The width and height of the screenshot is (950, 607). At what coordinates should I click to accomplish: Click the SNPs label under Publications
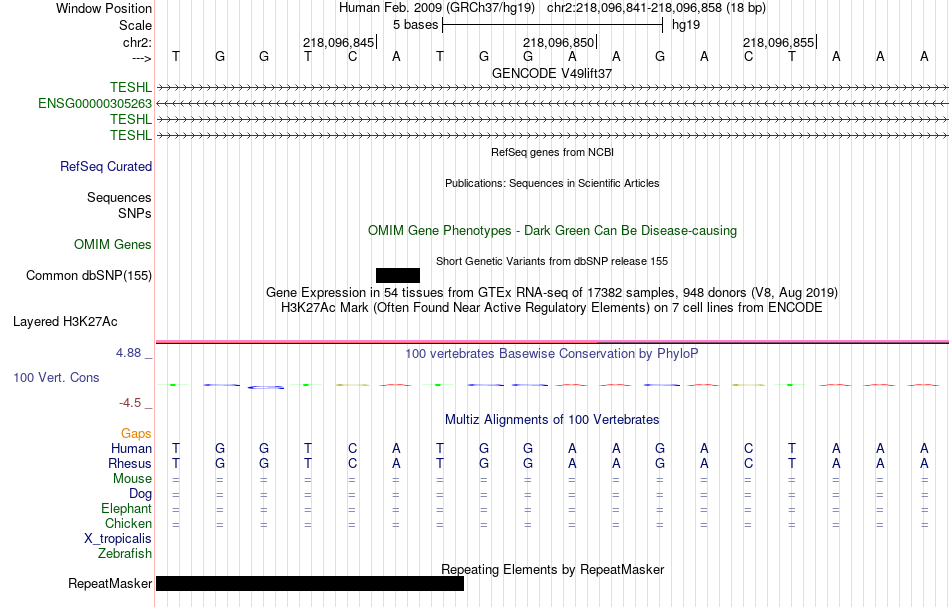135,213
